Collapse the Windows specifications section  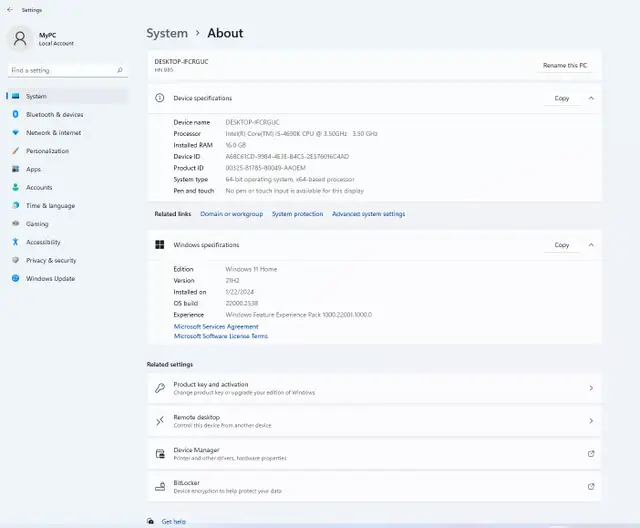pyautogui.click(x=591, y=245)
